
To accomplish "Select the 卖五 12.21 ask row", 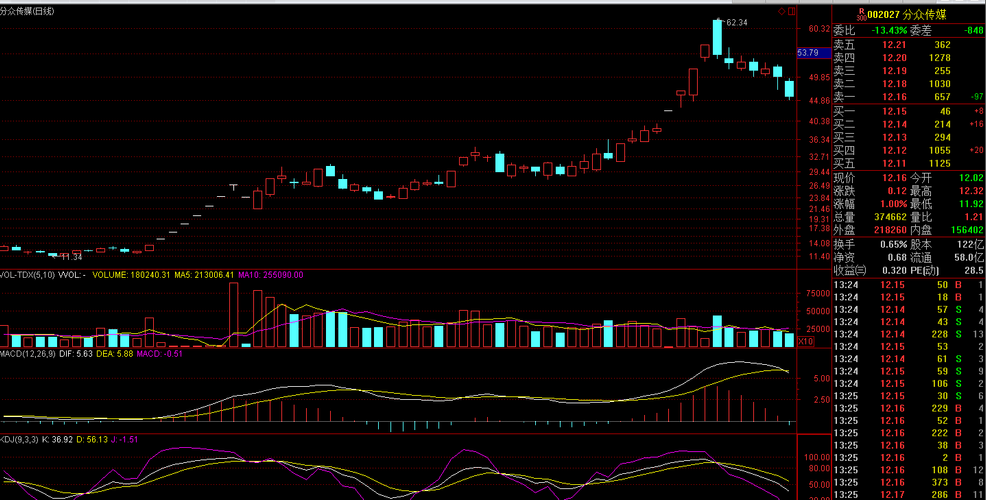I will pos(908,45).
